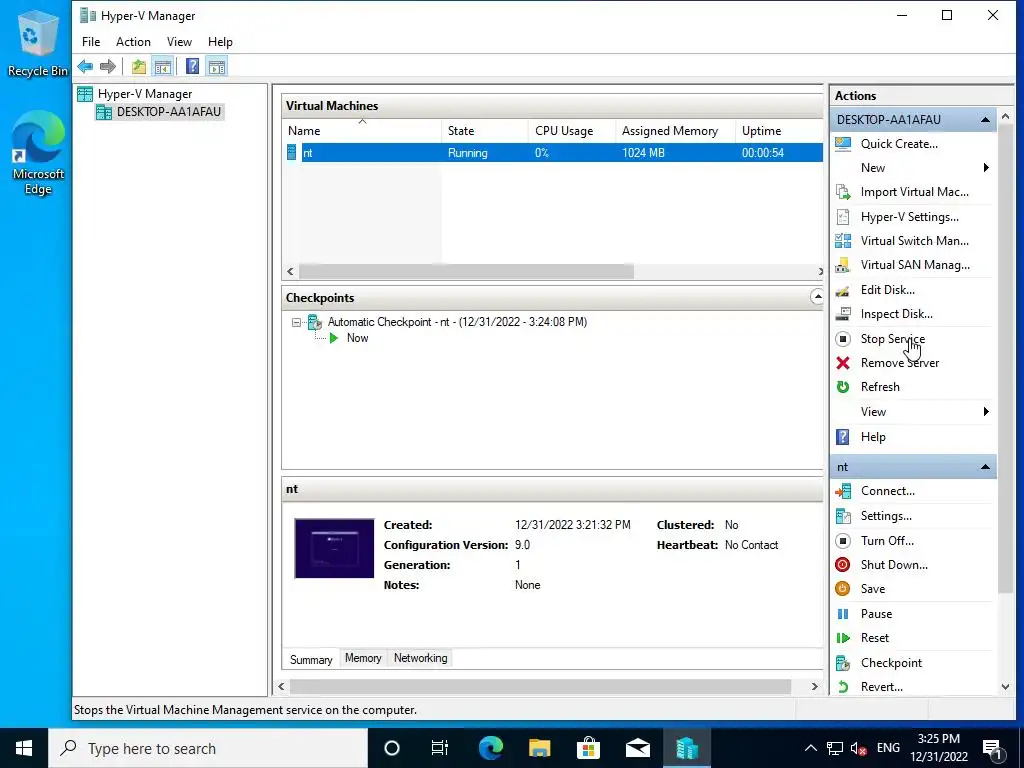This screenshot has height=768, width=1024.
Task: Click Pause for the nt VM
Action: click(x=876, y=614)
